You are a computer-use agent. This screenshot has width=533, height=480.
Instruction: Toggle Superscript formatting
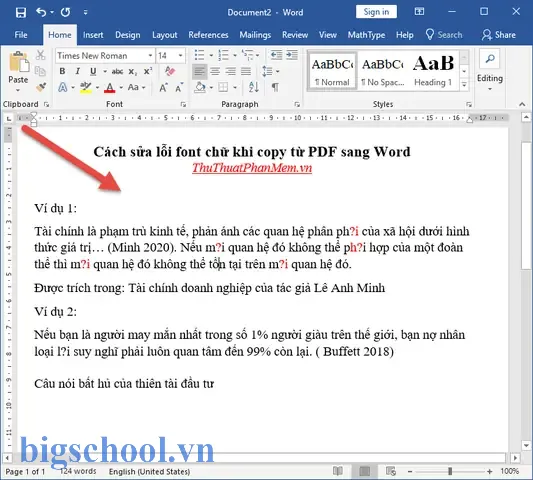[148, 71]
